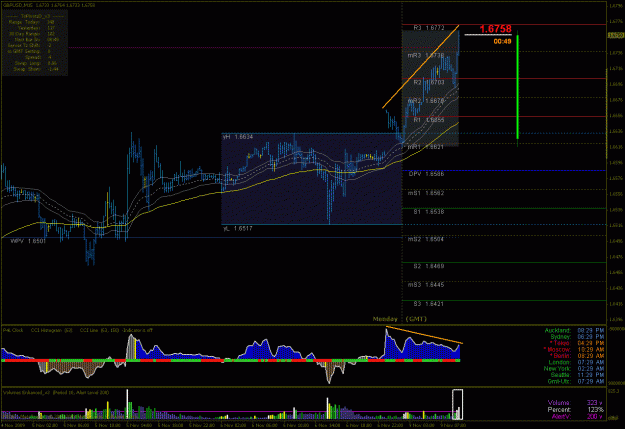625x429 pixels.
Task: Click the S3 support level label
Action: click(x=429, y=304)
